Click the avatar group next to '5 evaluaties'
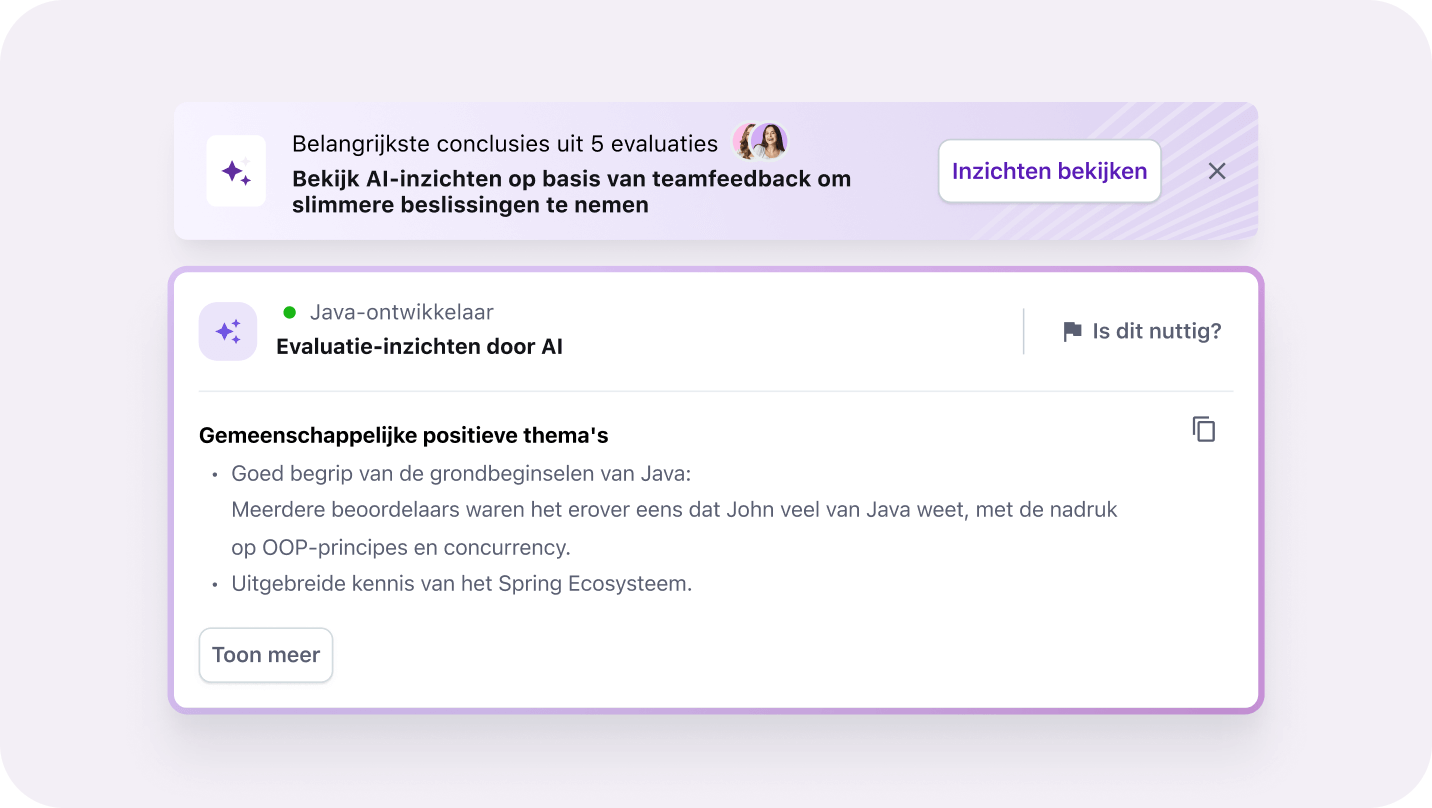The image size is (1432, 808). tap(760, 142)
